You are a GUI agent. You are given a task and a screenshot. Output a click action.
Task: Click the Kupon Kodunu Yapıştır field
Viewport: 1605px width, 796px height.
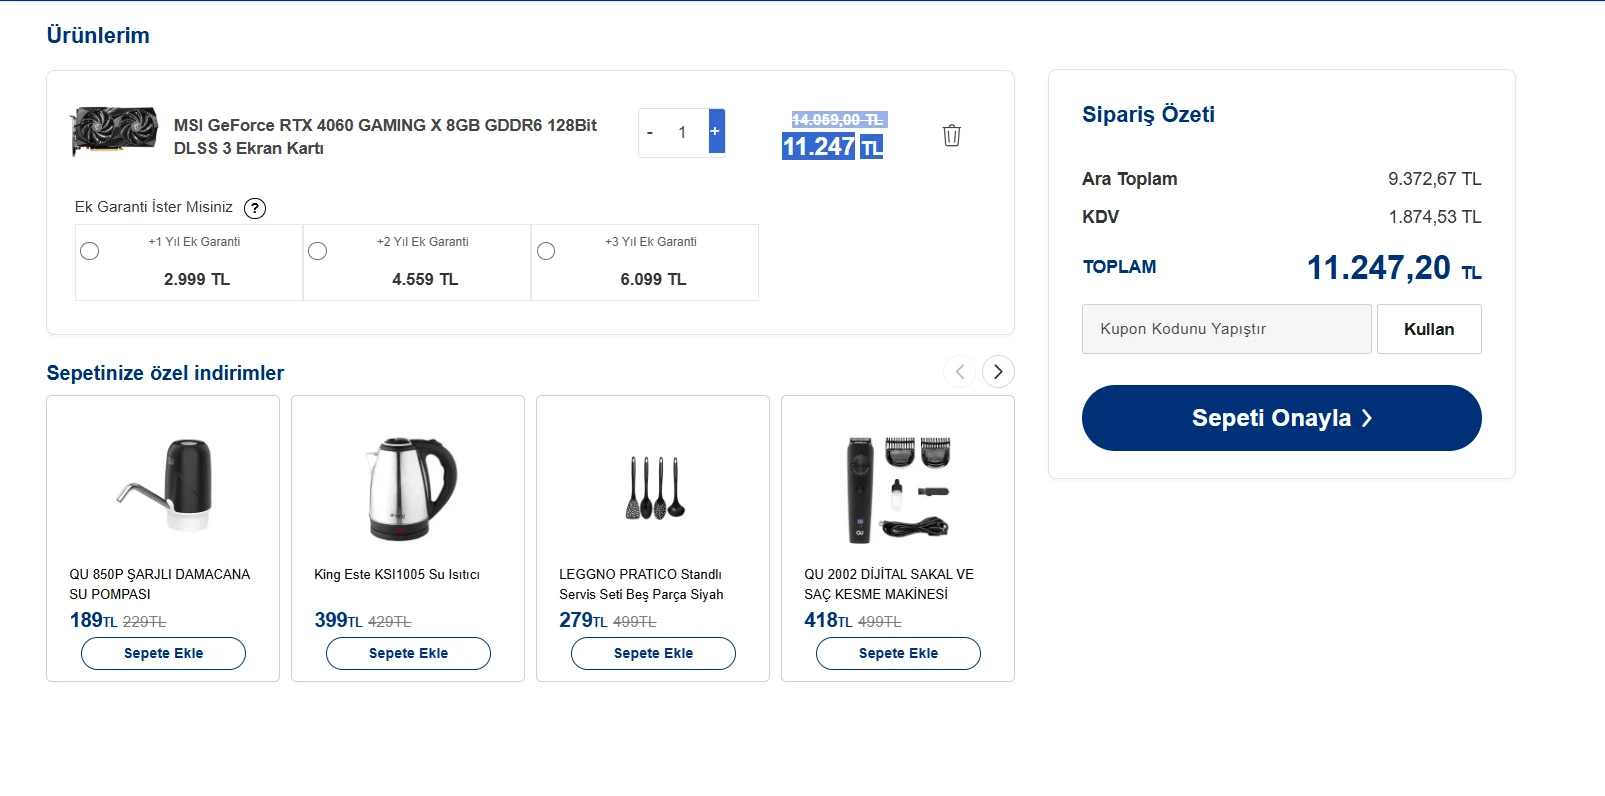1226,329
